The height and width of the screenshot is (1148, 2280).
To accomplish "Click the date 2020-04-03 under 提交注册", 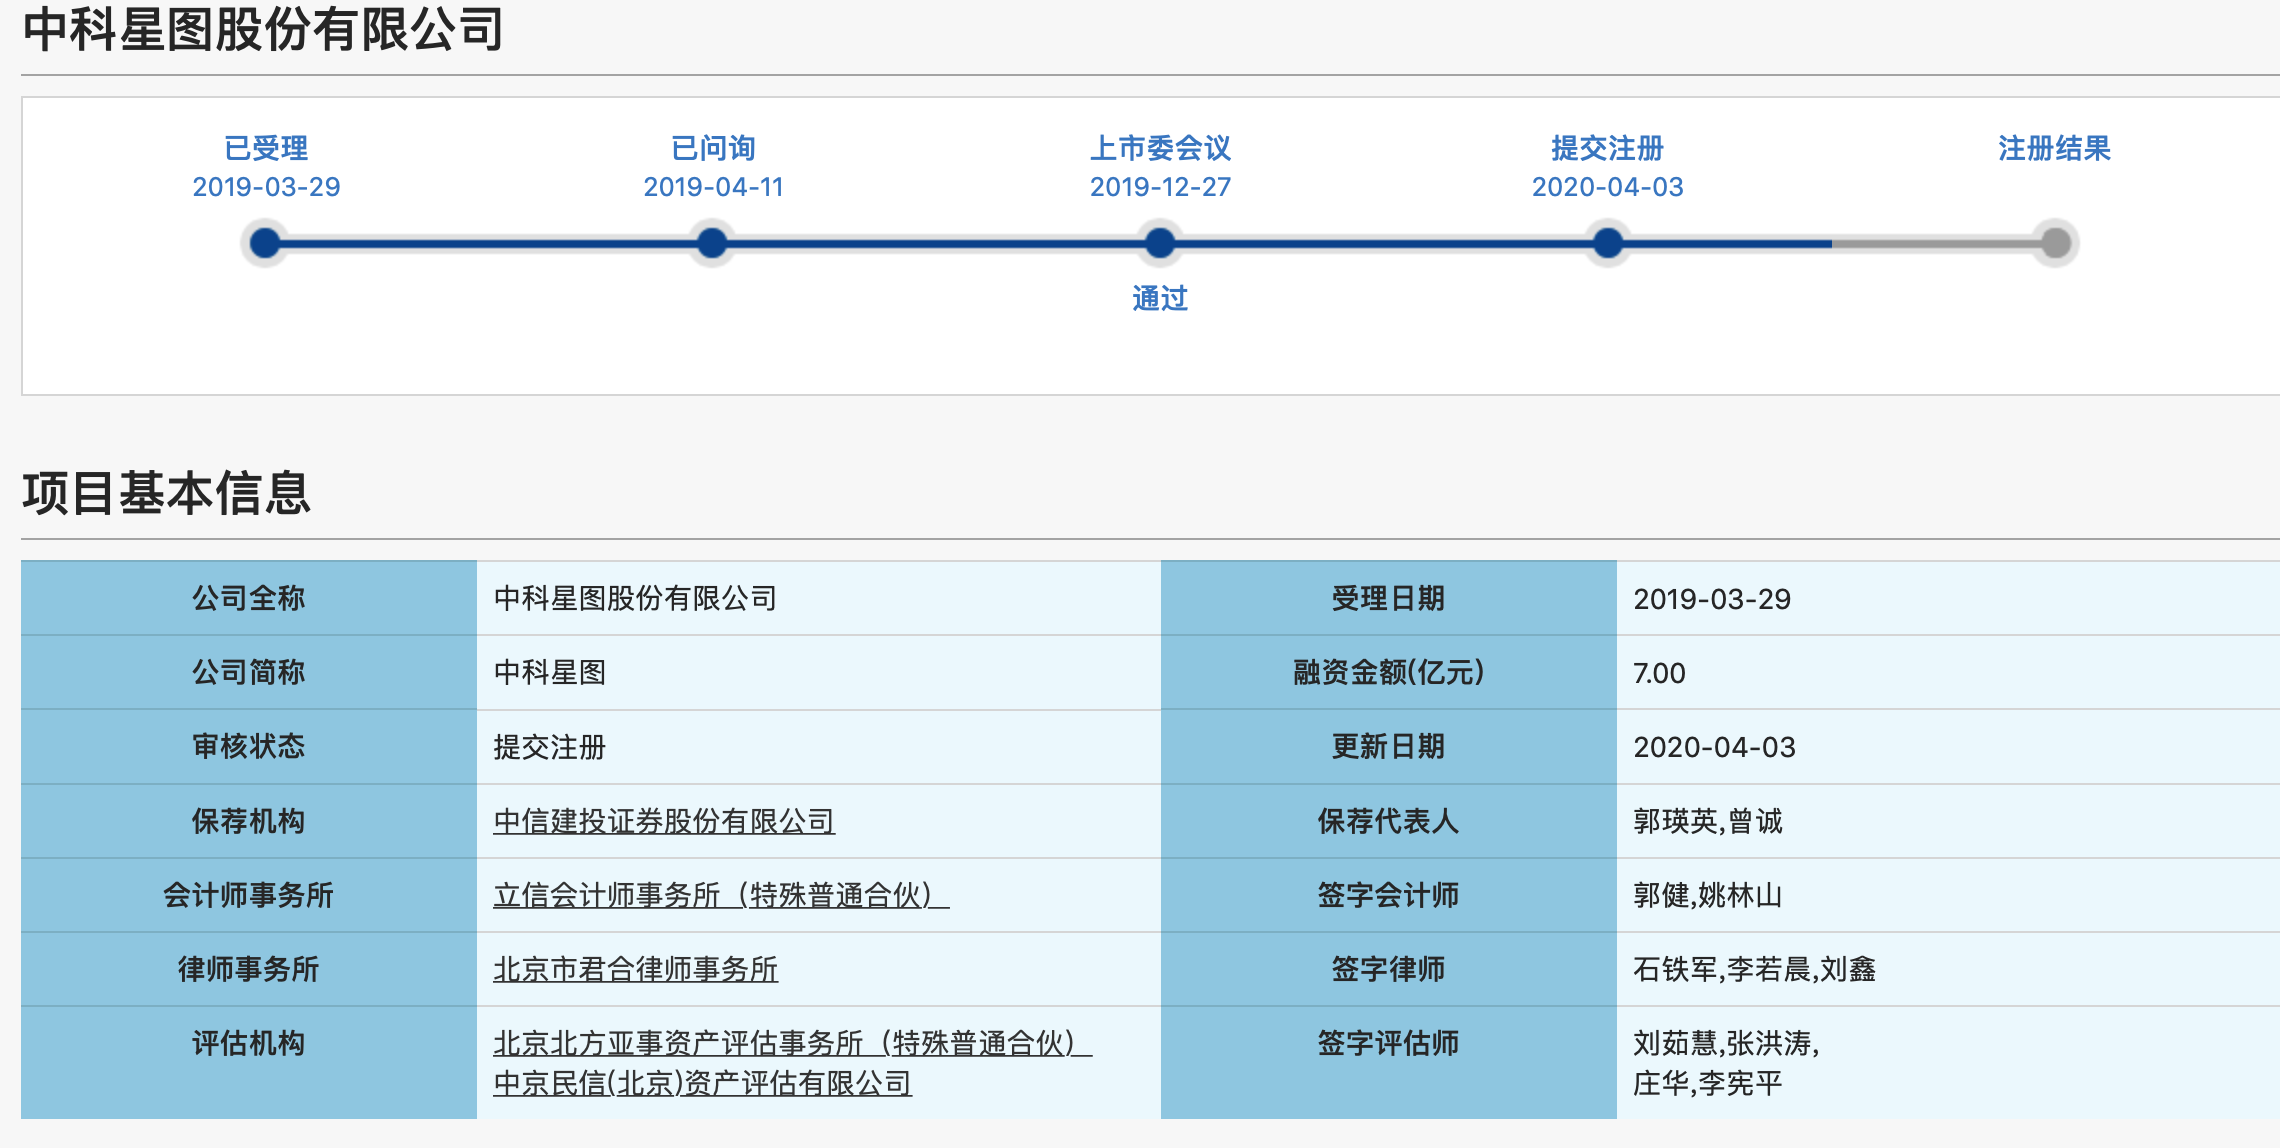I will click(1607, 187).
